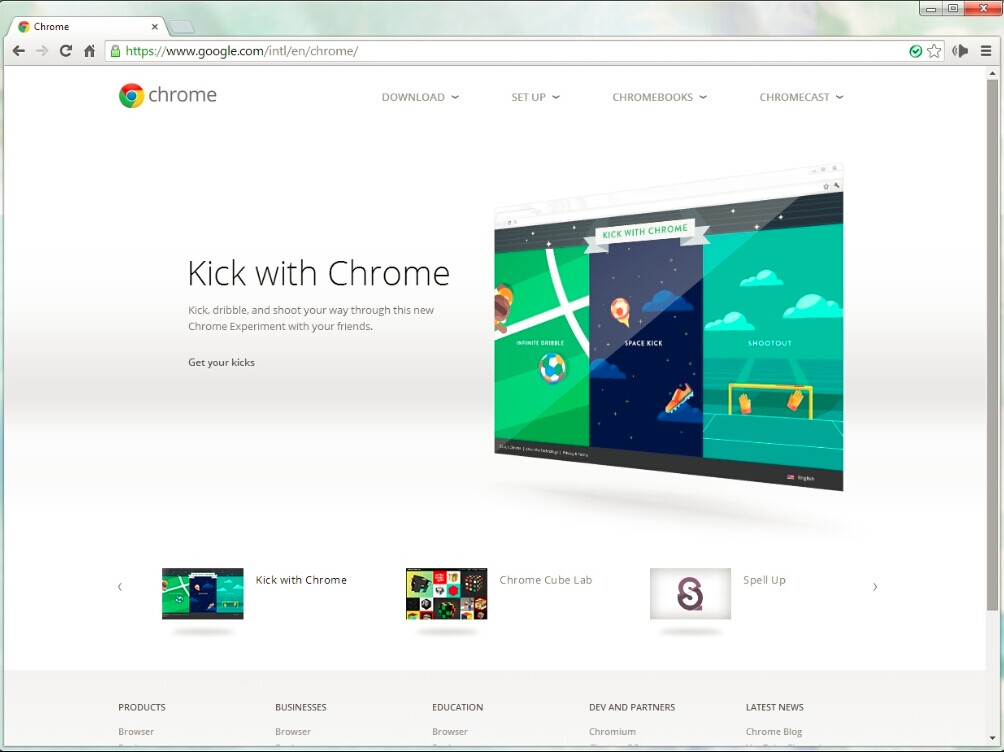Select the Kick with Chrome carousel entry
1004x752 pixels.
tap(202, 592)
